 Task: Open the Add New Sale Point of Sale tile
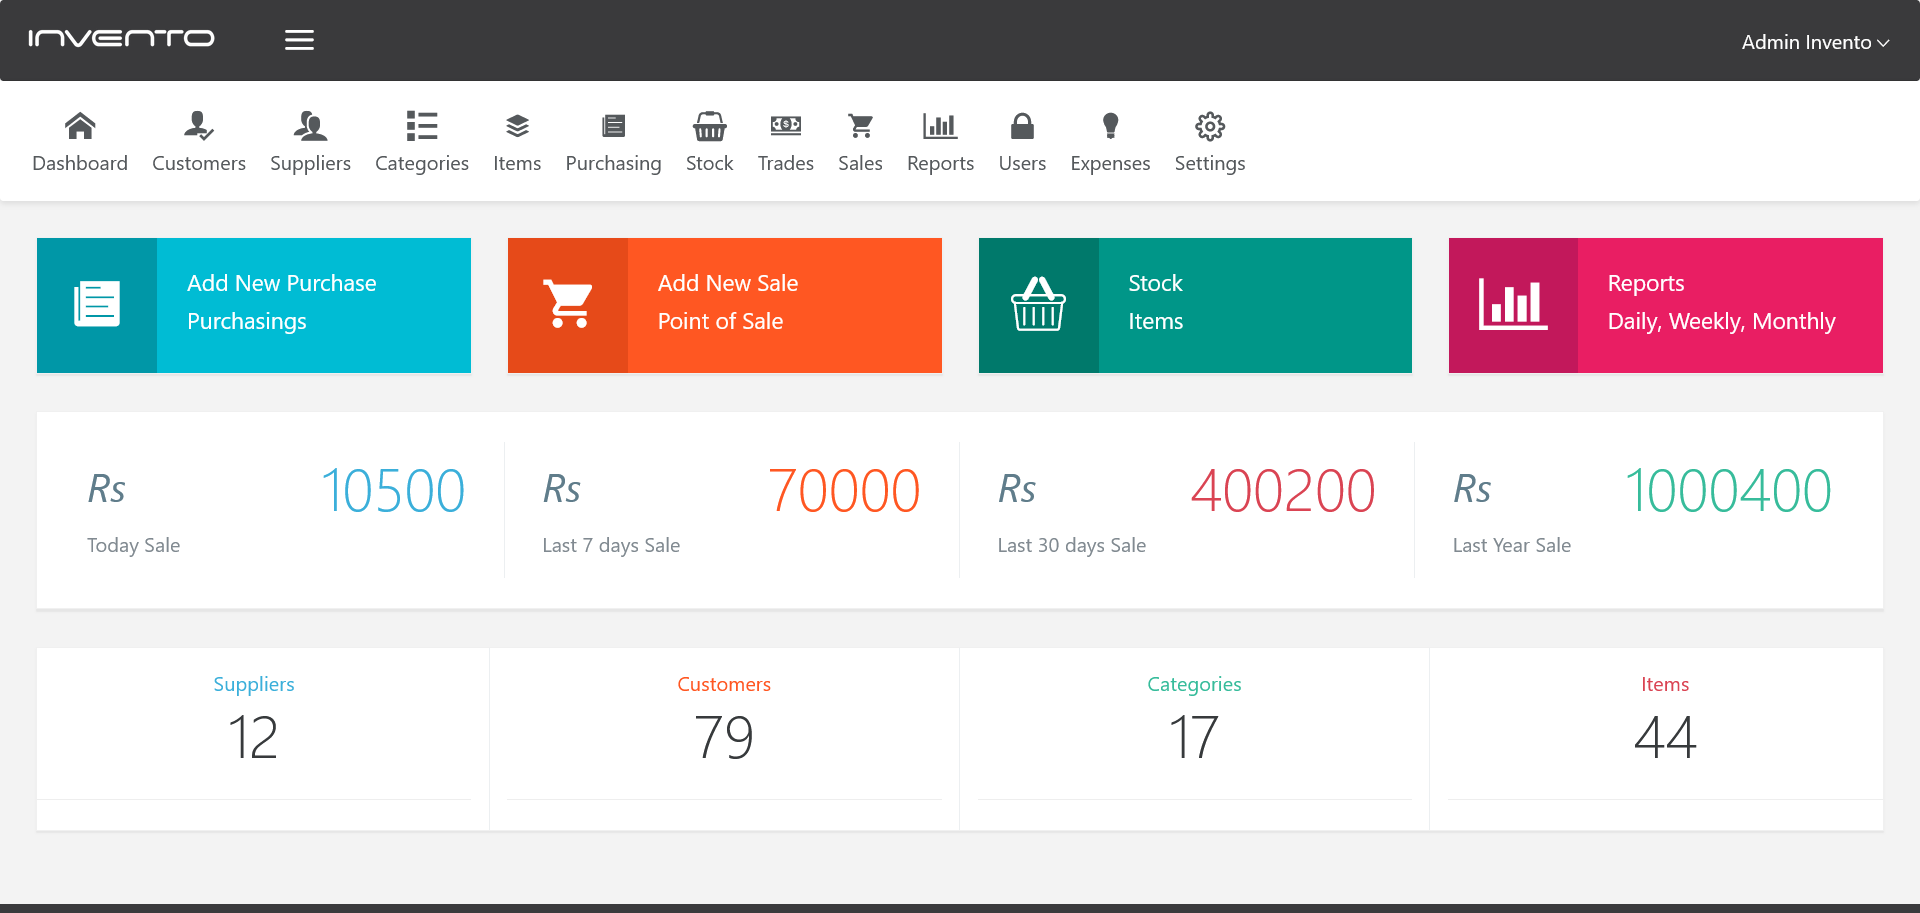[x=724, y=305]
